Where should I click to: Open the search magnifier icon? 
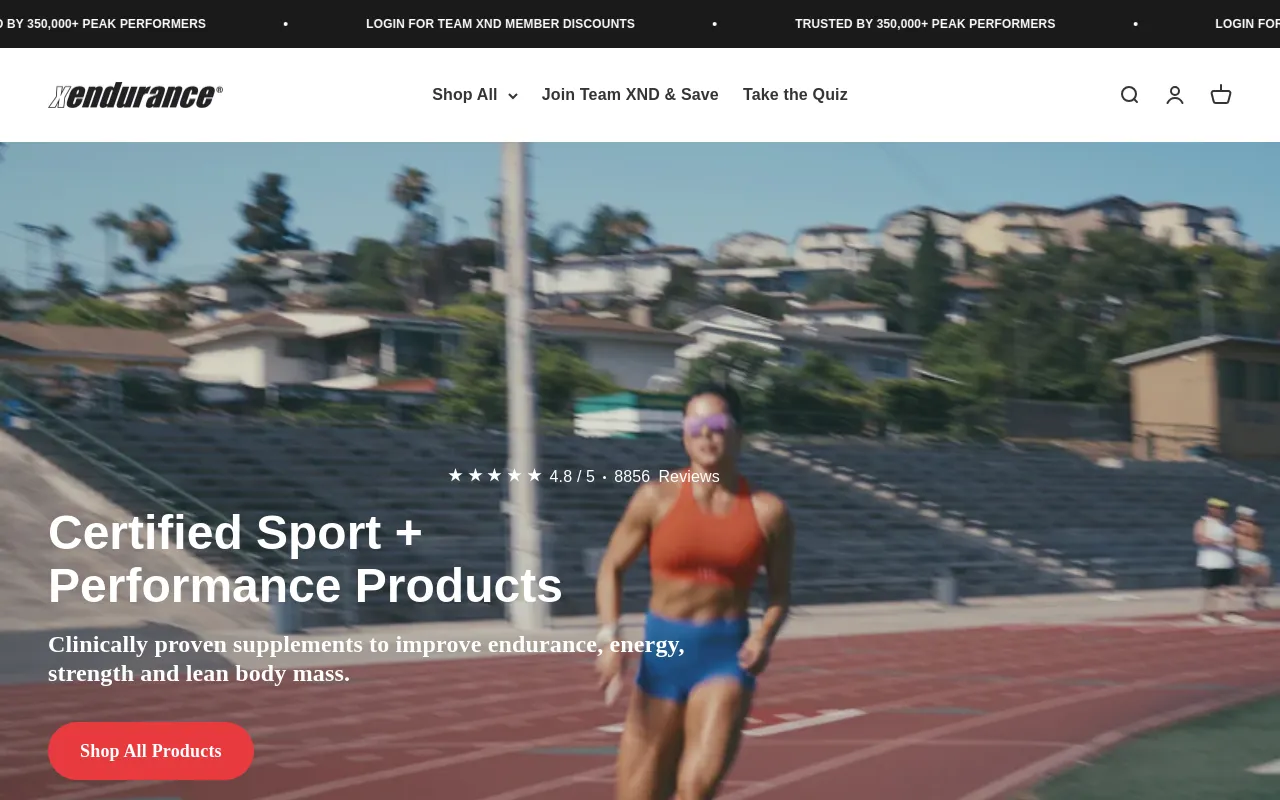[1129, 95]
